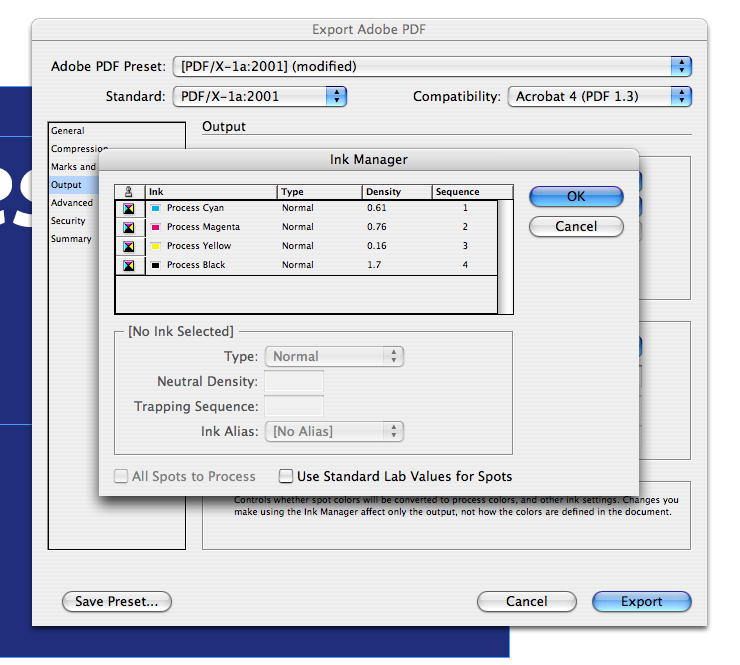
Task: Click the process ink icon beside Process Magenta
Action: tap(128, 227)
